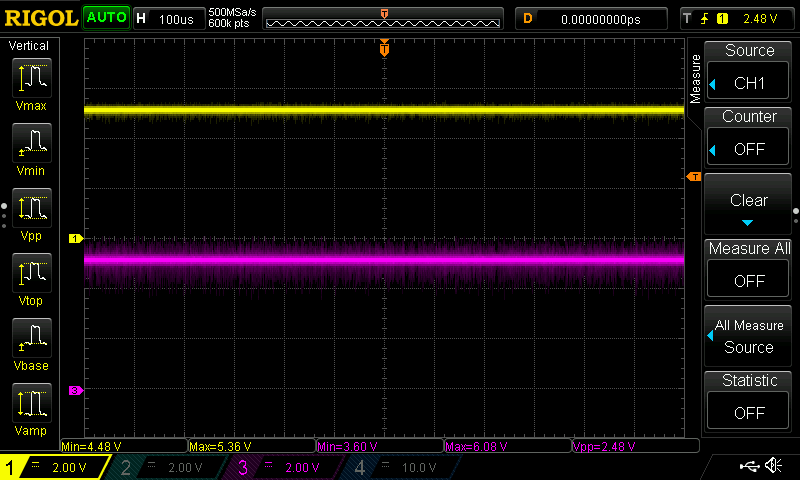The width and height of the screenshot is (800, 480).
Task: Click the waveform memory overview bar
Action: [x=385, y=18]
